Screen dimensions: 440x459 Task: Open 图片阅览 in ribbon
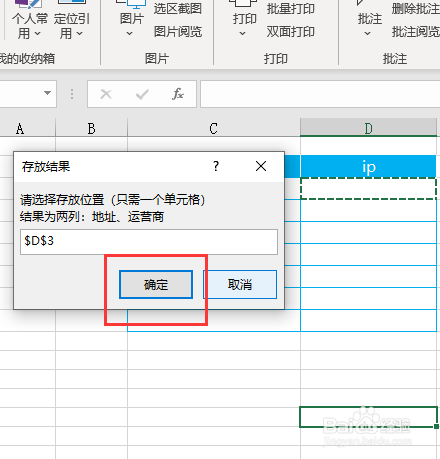[x=178, y=32]
